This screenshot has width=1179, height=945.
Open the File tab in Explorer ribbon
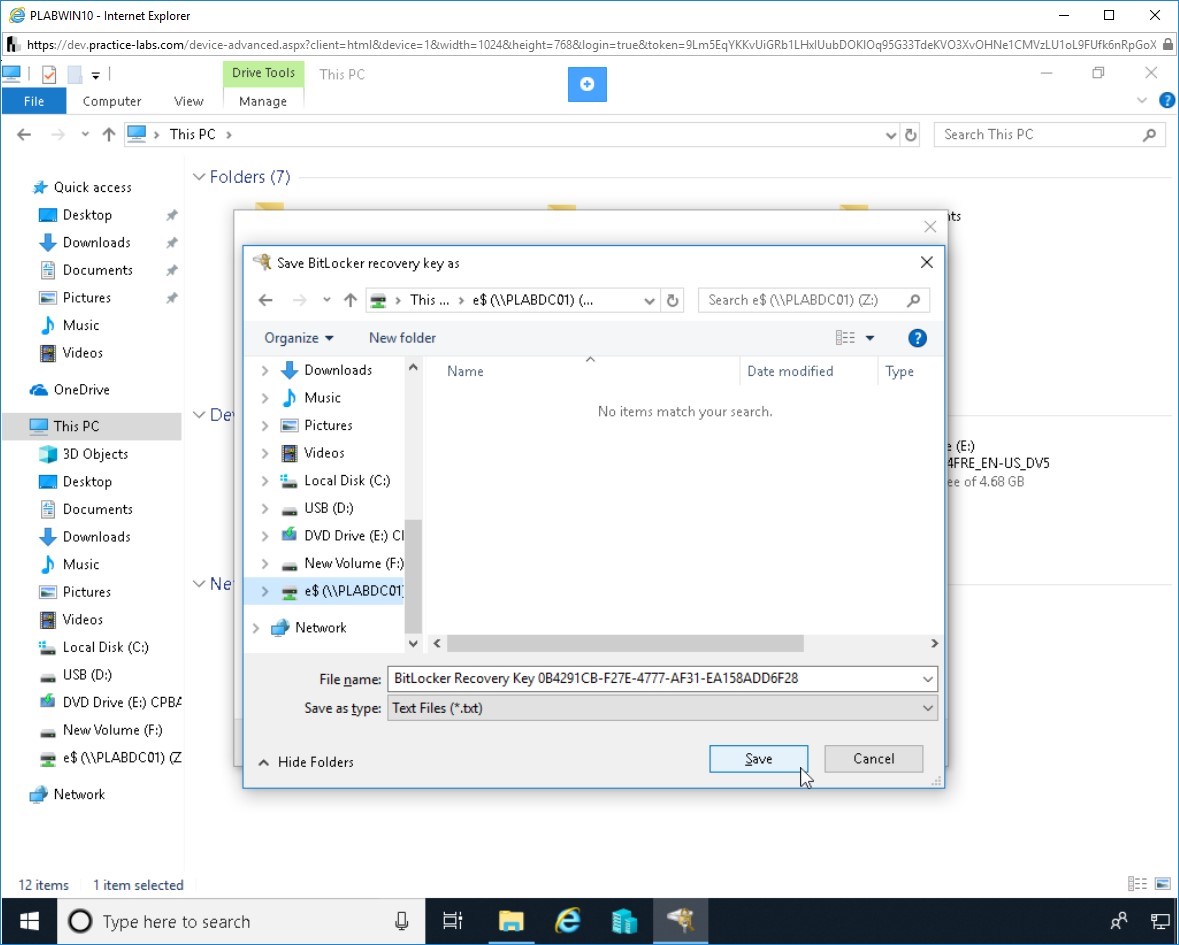tap(34, 101)
